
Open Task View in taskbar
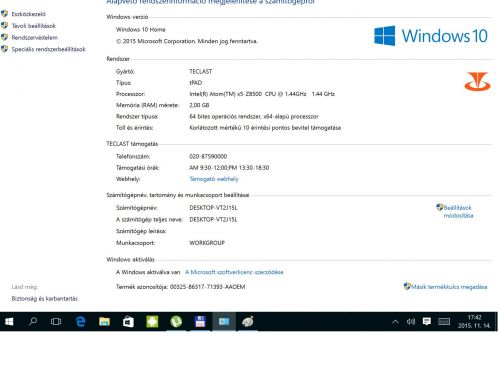pyautogui.click(x=56, y=322)
